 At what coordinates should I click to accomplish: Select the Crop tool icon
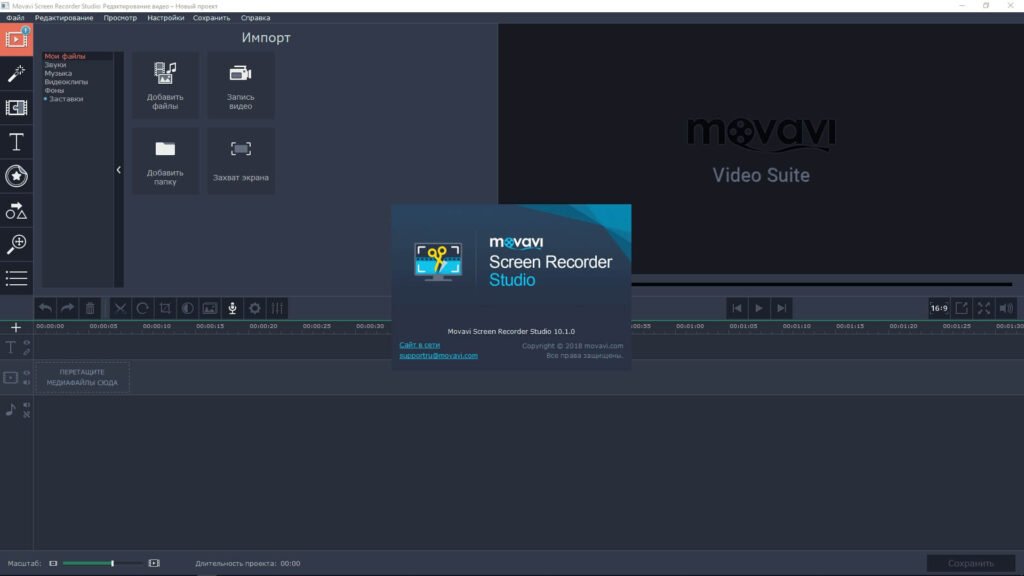[165, 308]
